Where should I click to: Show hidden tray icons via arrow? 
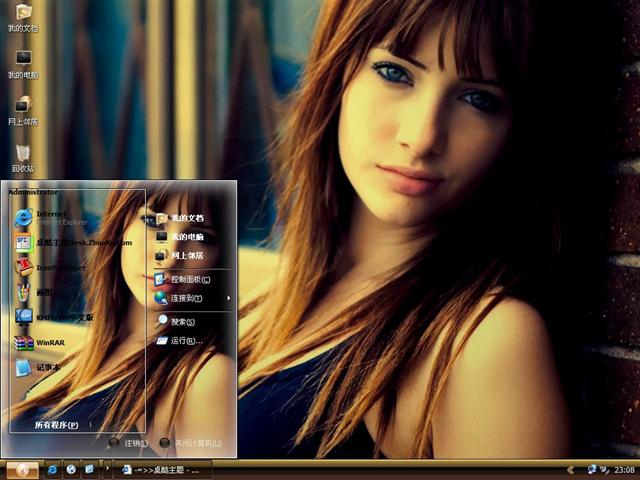point(570,469)
